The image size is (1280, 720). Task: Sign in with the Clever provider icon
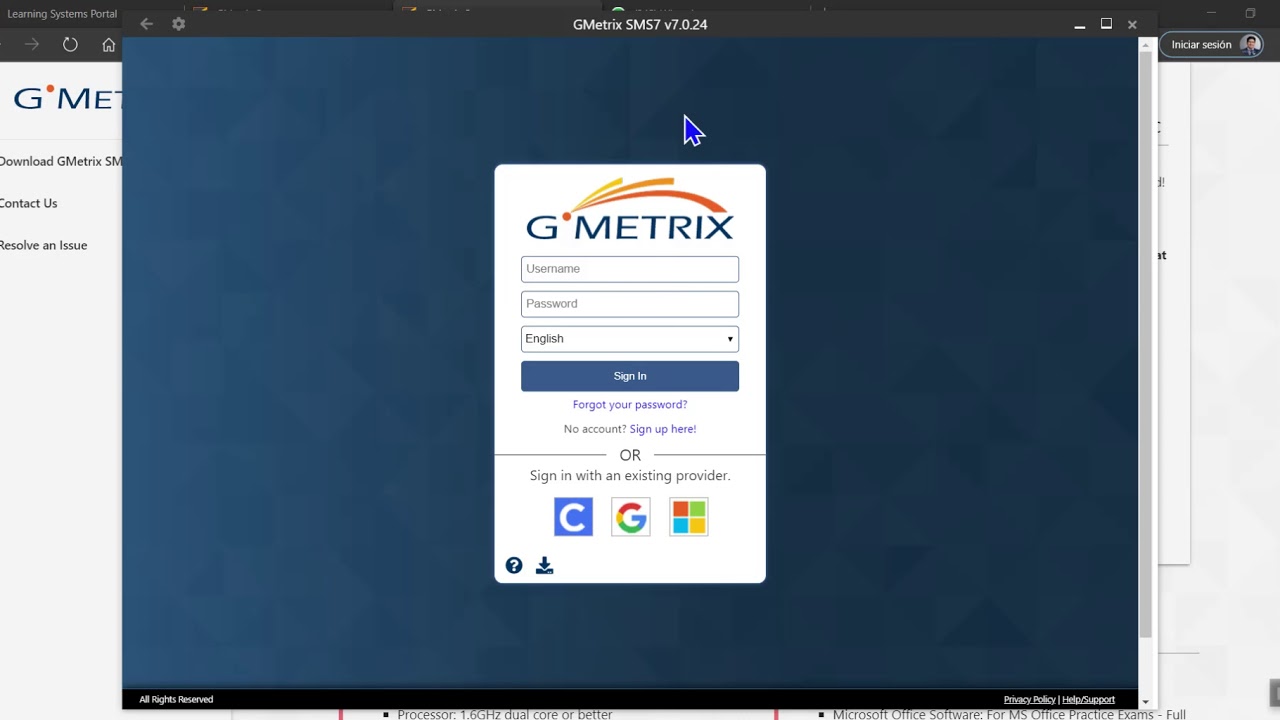pos(573,517)
